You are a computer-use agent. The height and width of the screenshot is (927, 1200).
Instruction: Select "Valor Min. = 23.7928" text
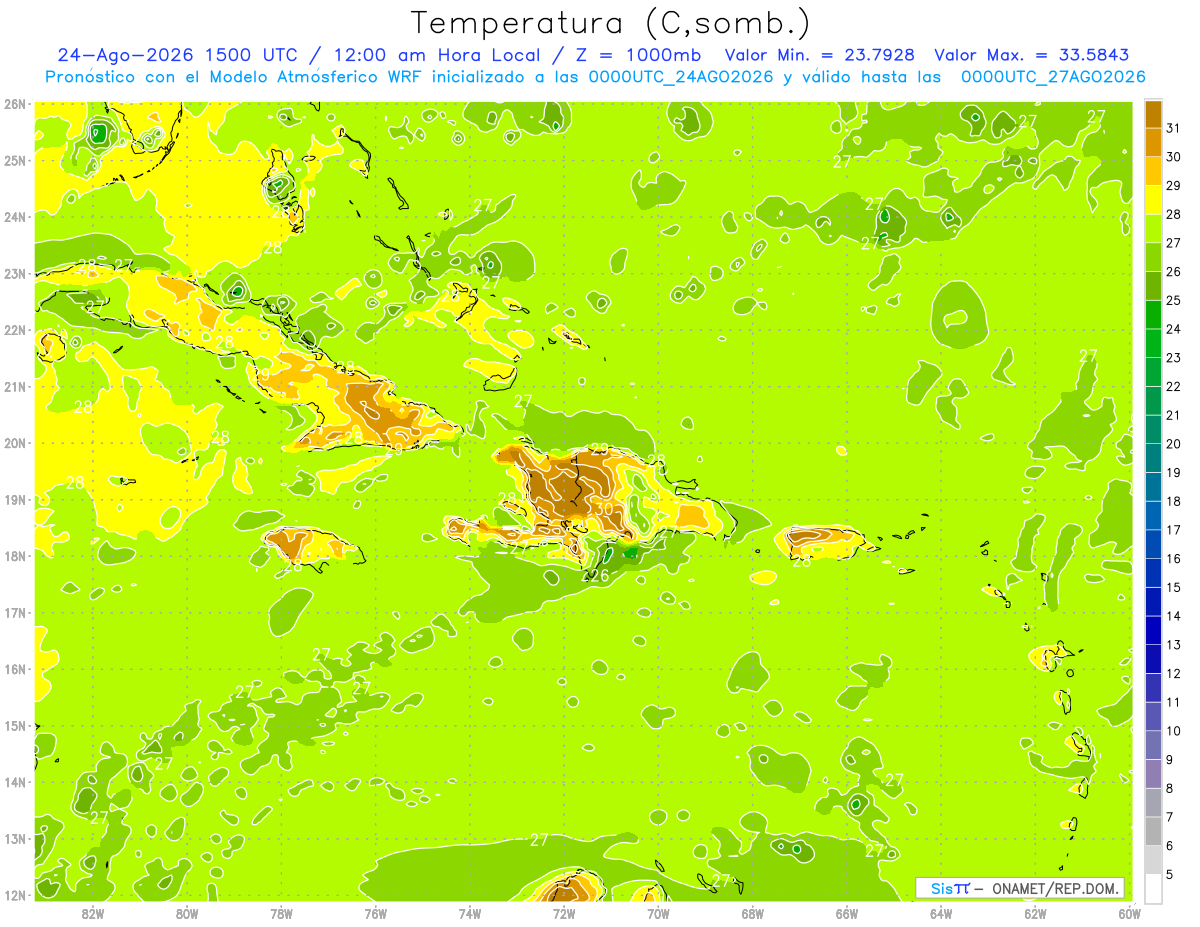tap(820, 55)
